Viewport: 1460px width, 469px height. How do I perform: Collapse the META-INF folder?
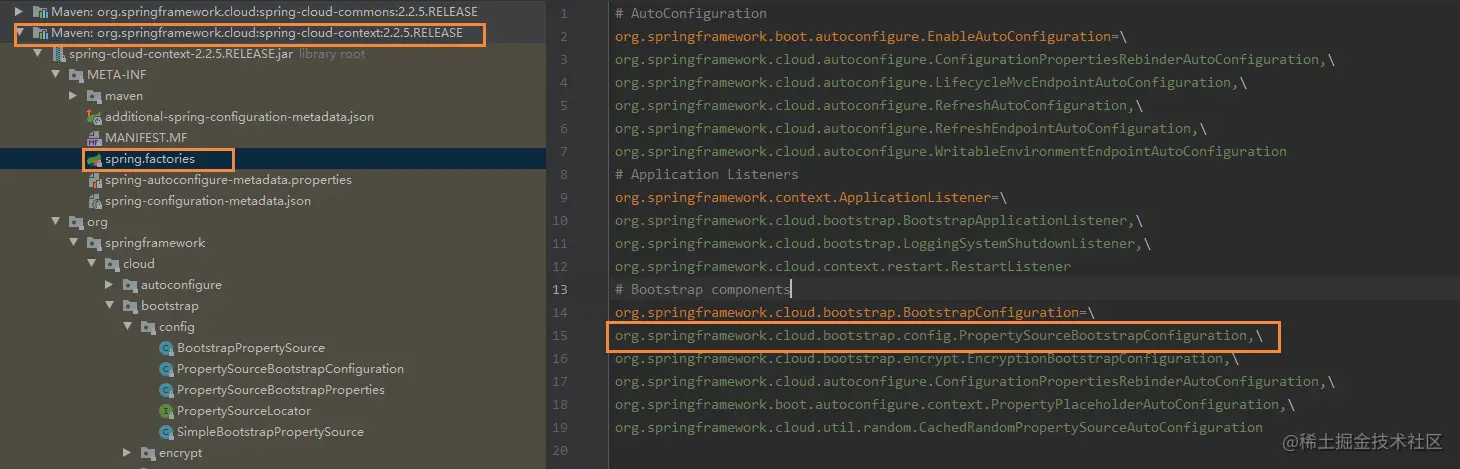(x=56, y=75)
